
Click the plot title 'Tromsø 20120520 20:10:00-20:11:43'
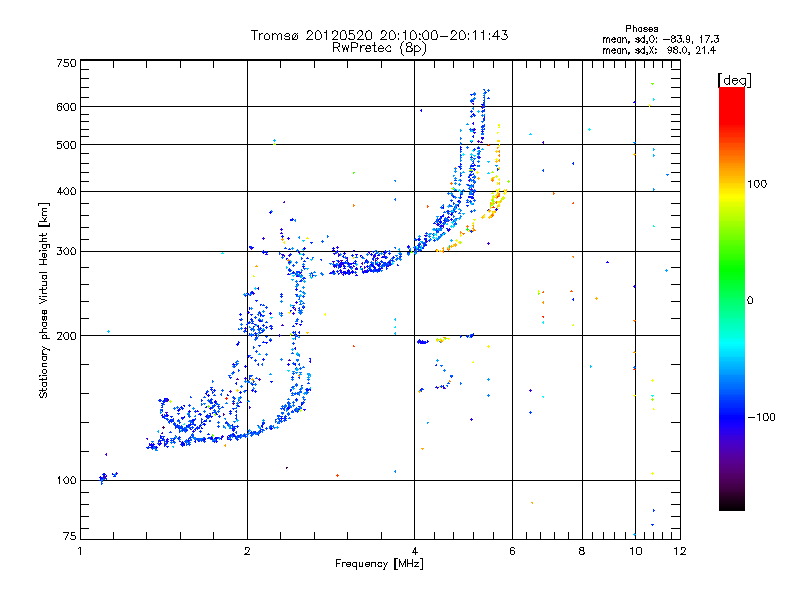pos(379,35)
